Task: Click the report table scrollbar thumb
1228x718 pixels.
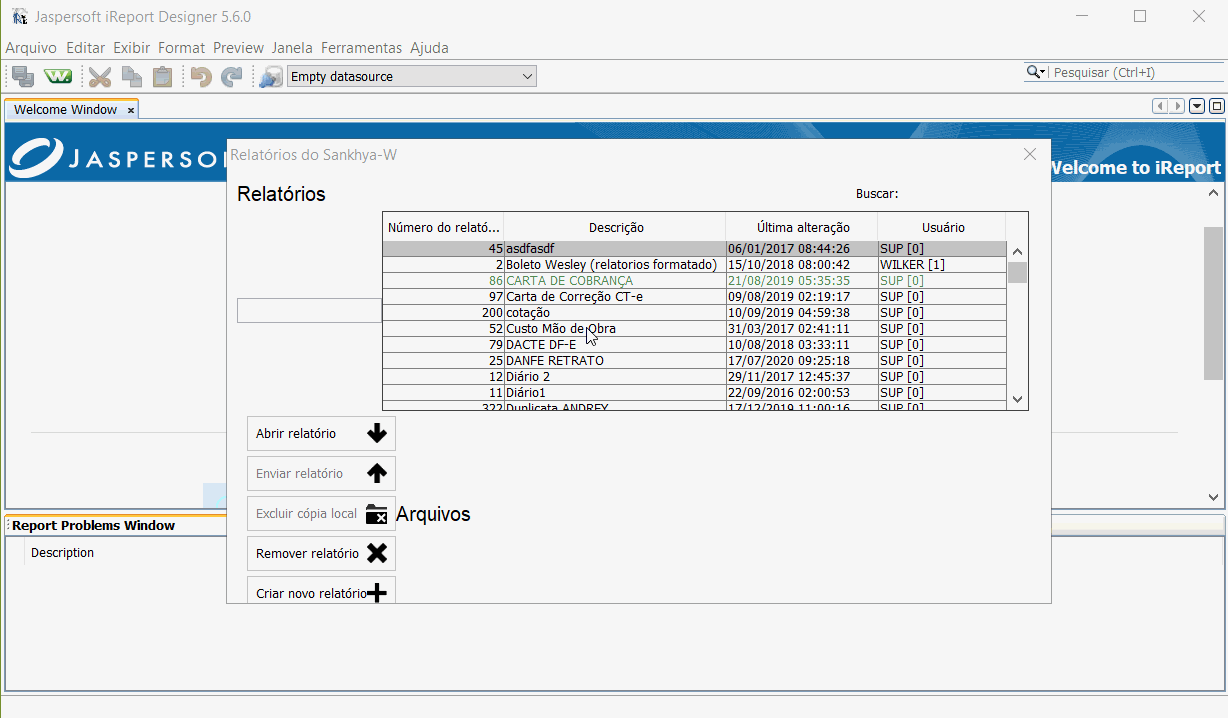Action: (x=1017, y=272)
